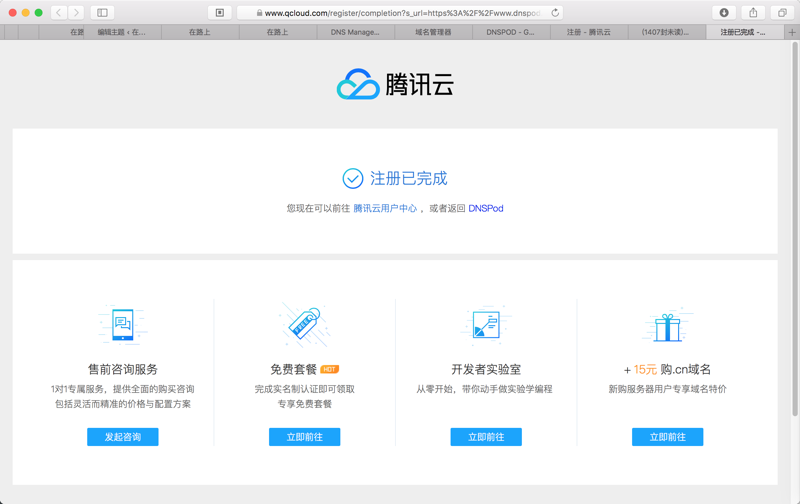The image size is (800, 504).
Task: Click the 售前咨询服务 title
Action: click(x=122, y=369)
